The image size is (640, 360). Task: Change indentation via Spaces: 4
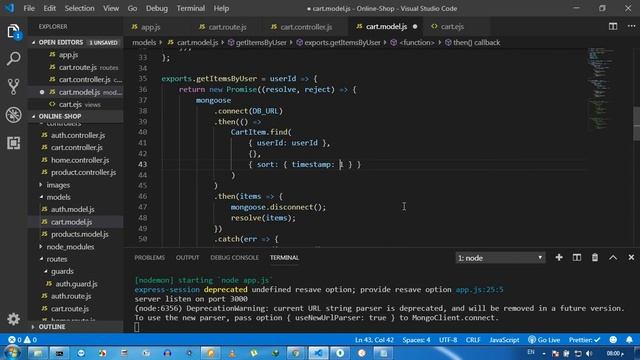click(416, 340)
